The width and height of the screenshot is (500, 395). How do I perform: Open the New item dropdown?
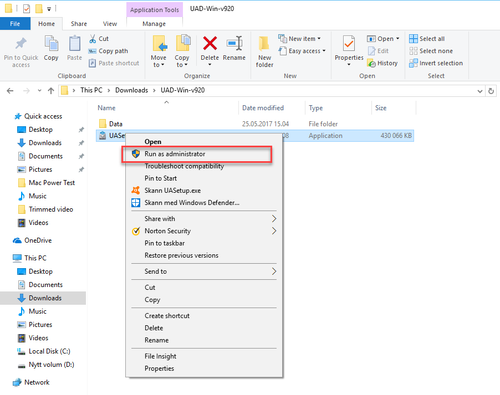click(299, 39)
